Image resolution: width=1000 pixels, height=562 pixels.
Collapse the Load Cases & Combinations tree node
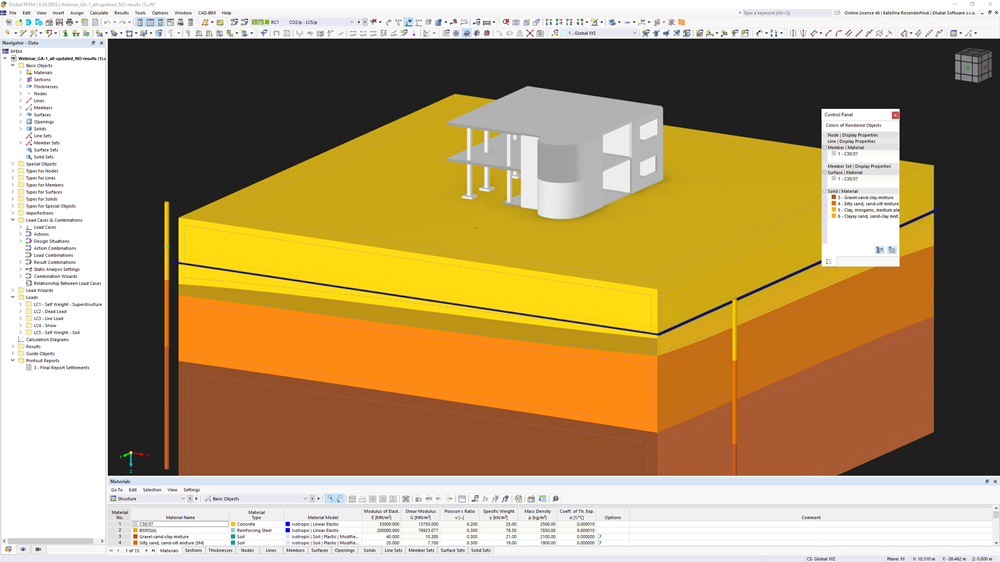[13, 220]
